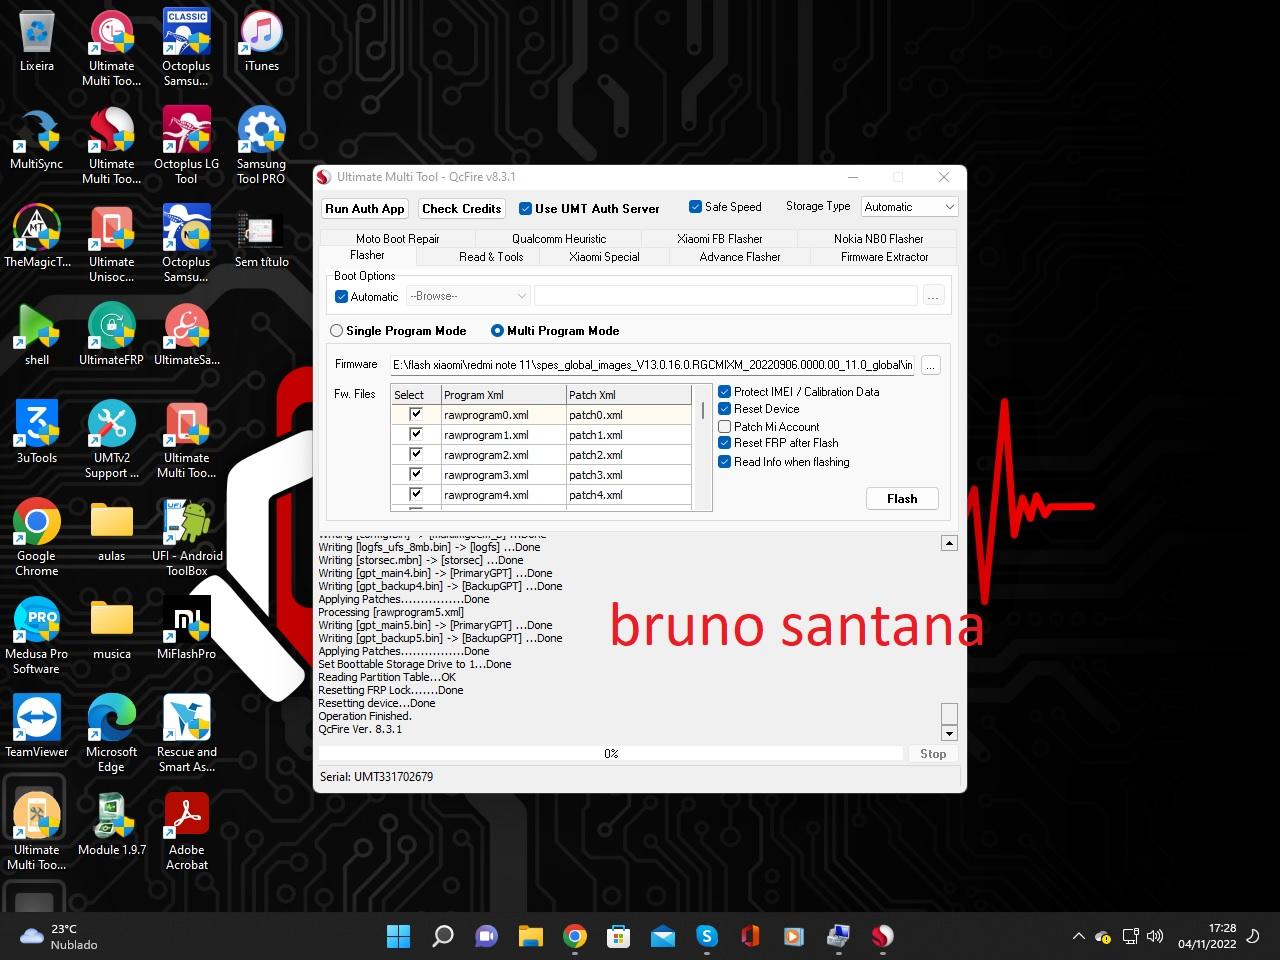The image size is (1280, 960).
Task: Open the Lixeira recycle bin icon
Action: 37,42
